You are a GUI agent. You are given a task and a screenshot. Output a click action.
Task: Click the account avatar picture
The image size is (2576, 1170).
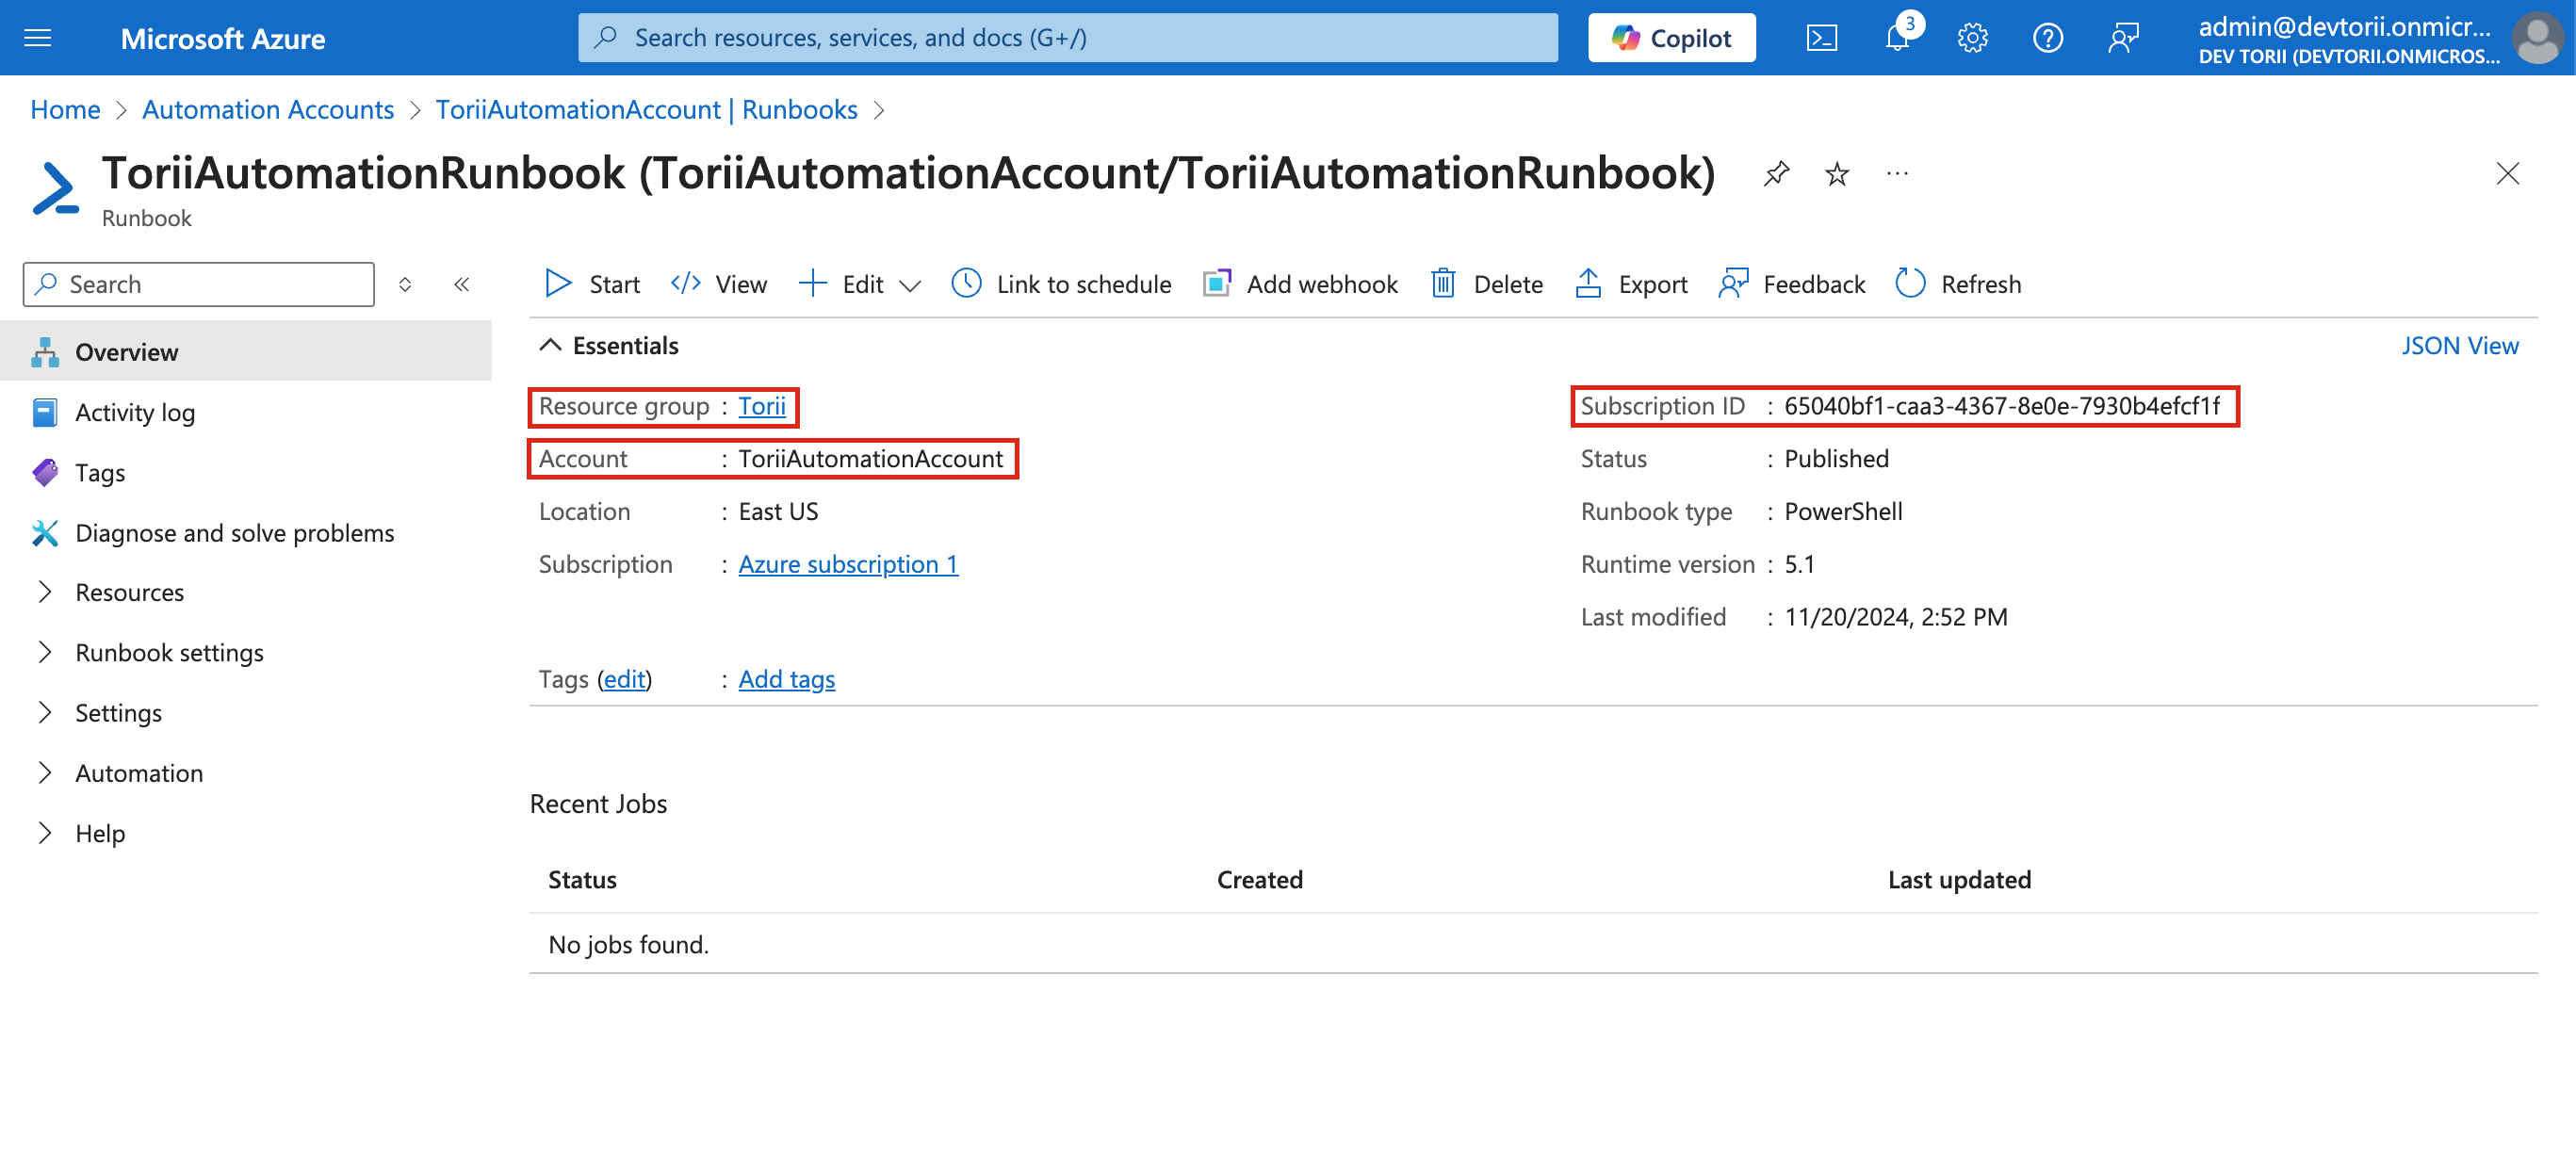tap(2539, 38)
